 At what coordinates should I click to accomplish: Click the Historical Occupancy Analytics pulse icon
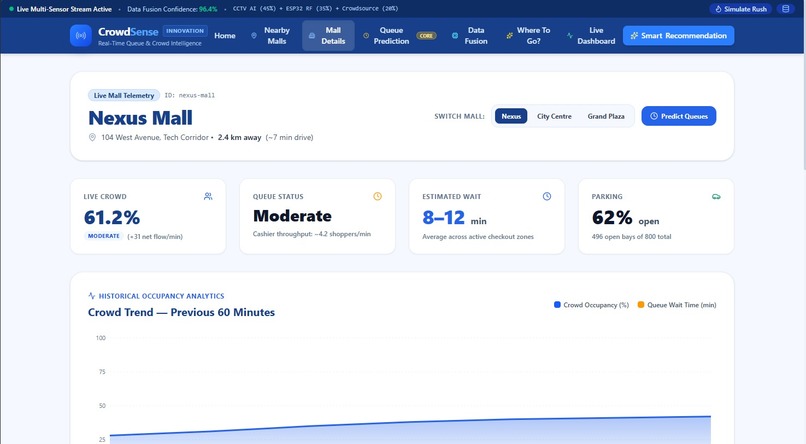pyautogui.click(x=91, y=295)
